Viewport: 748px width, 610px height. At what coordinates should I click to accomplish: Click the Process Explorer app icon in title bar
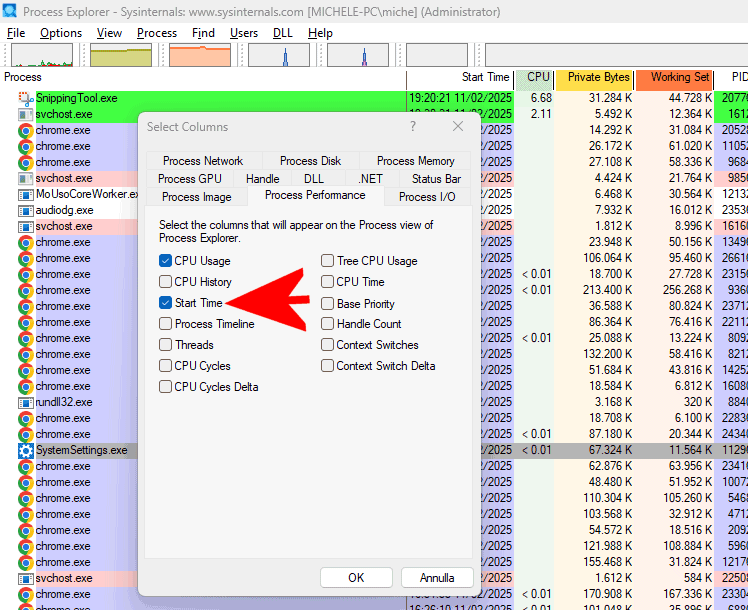tap(9, 10)
